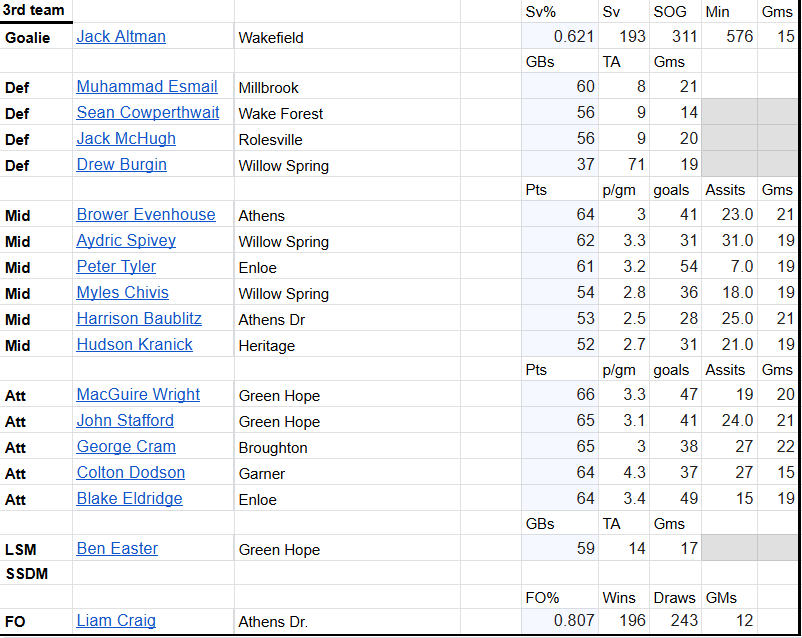This screenshot has width=802, height=638.
Task: Open Brower Evenhouse player link
Action: tap(146, 215)
